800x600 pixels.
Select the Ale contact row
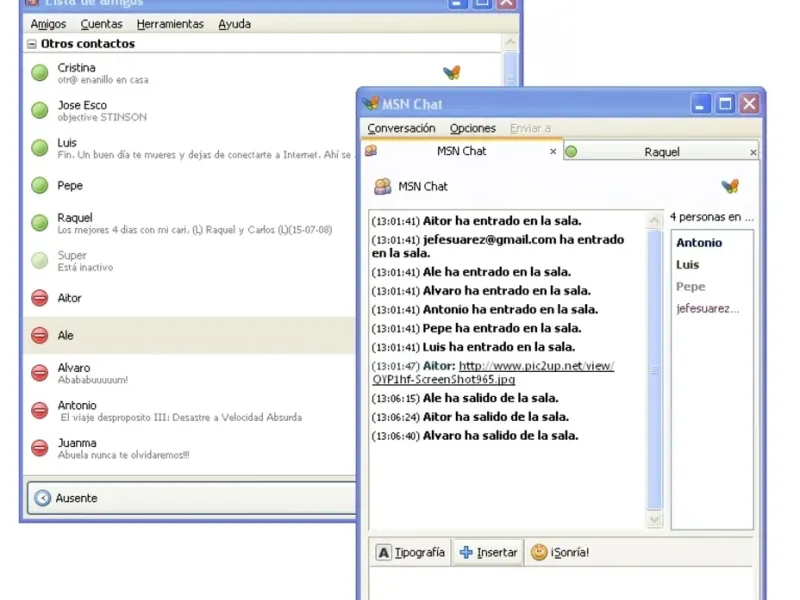[189, 336]
